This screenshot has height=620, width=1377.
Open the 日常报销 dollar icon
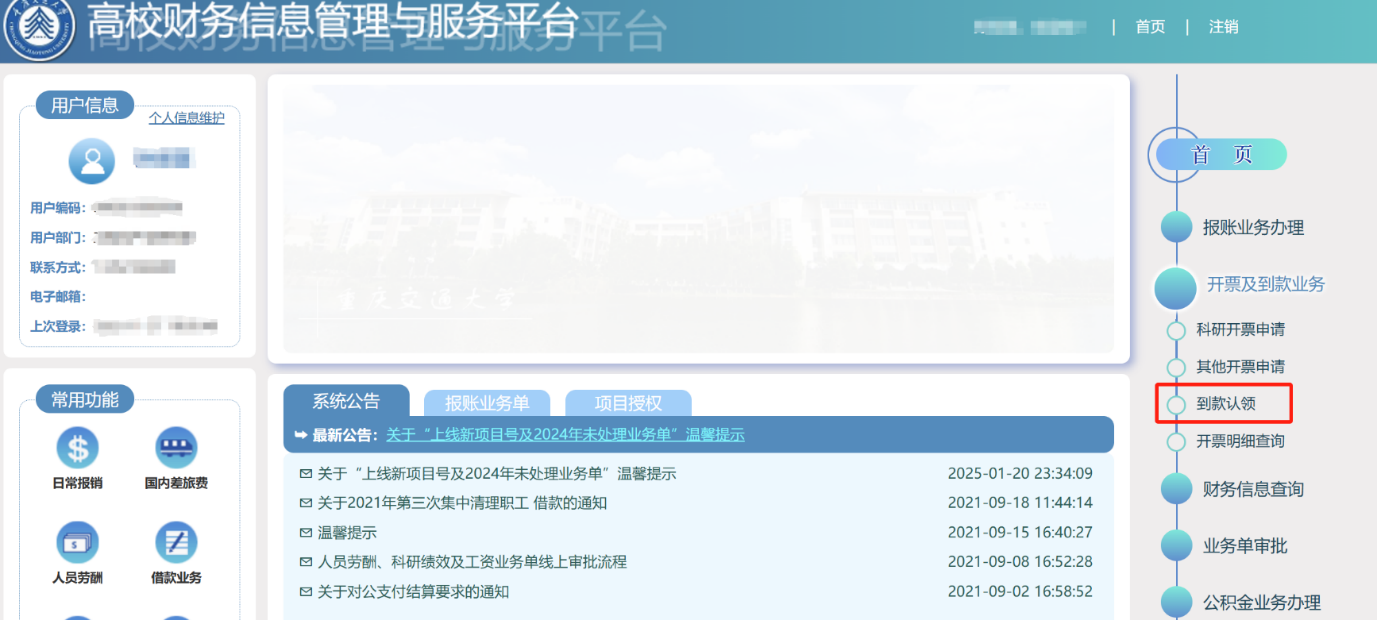click(x=77, y=448)
